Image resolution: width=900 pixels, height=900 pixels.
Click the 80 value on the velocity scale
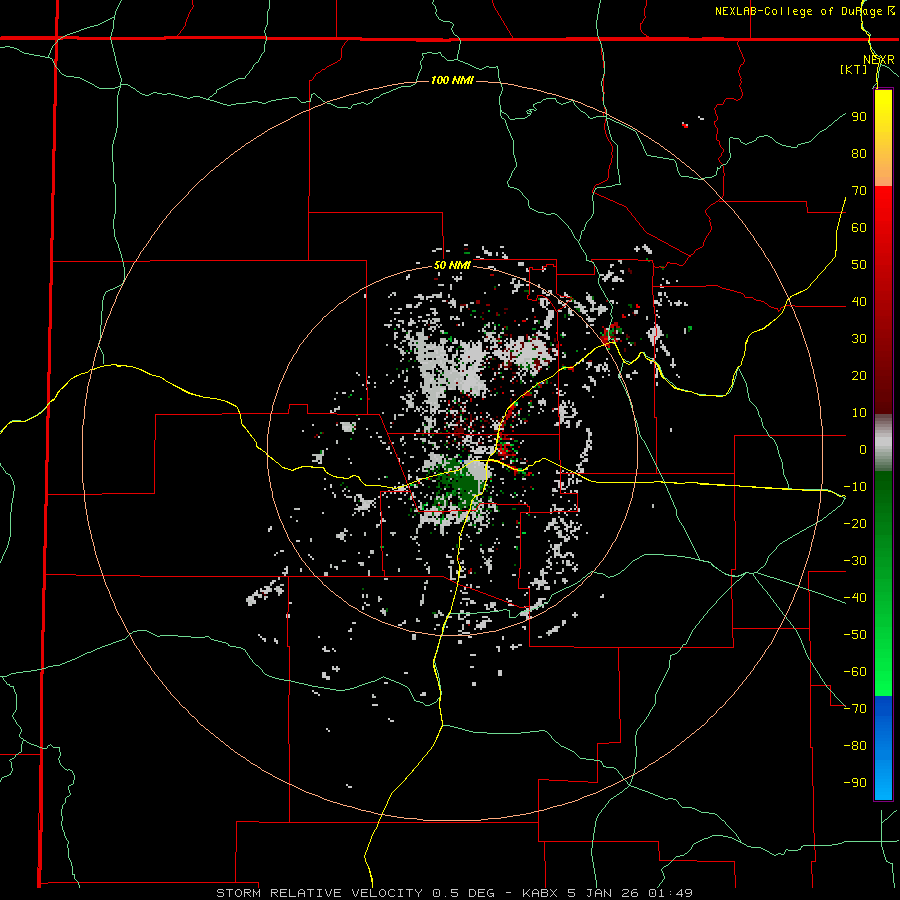tap(859, 153)
